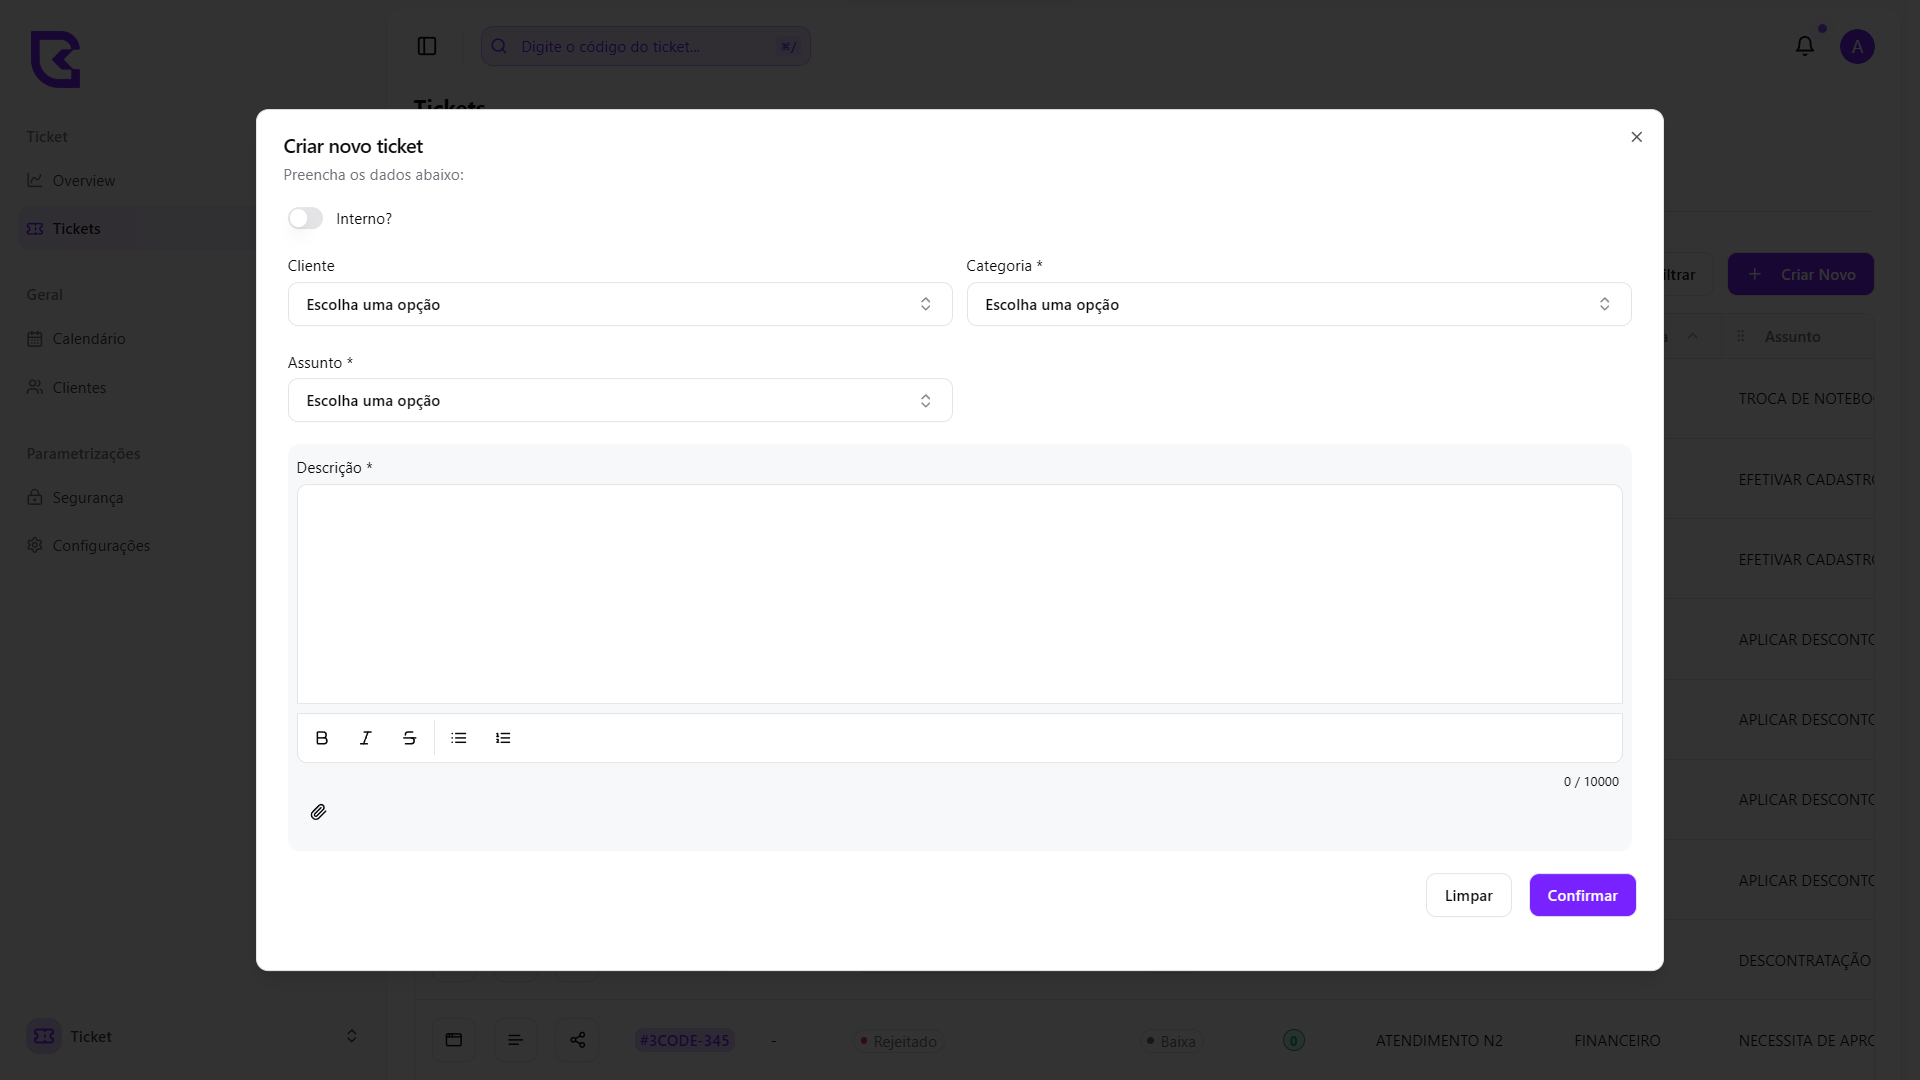Image resolution: width=1920 pixels, height=1080 pixels.
Task: Toggle bold formatting in description editor
Action: coord(321,738)
